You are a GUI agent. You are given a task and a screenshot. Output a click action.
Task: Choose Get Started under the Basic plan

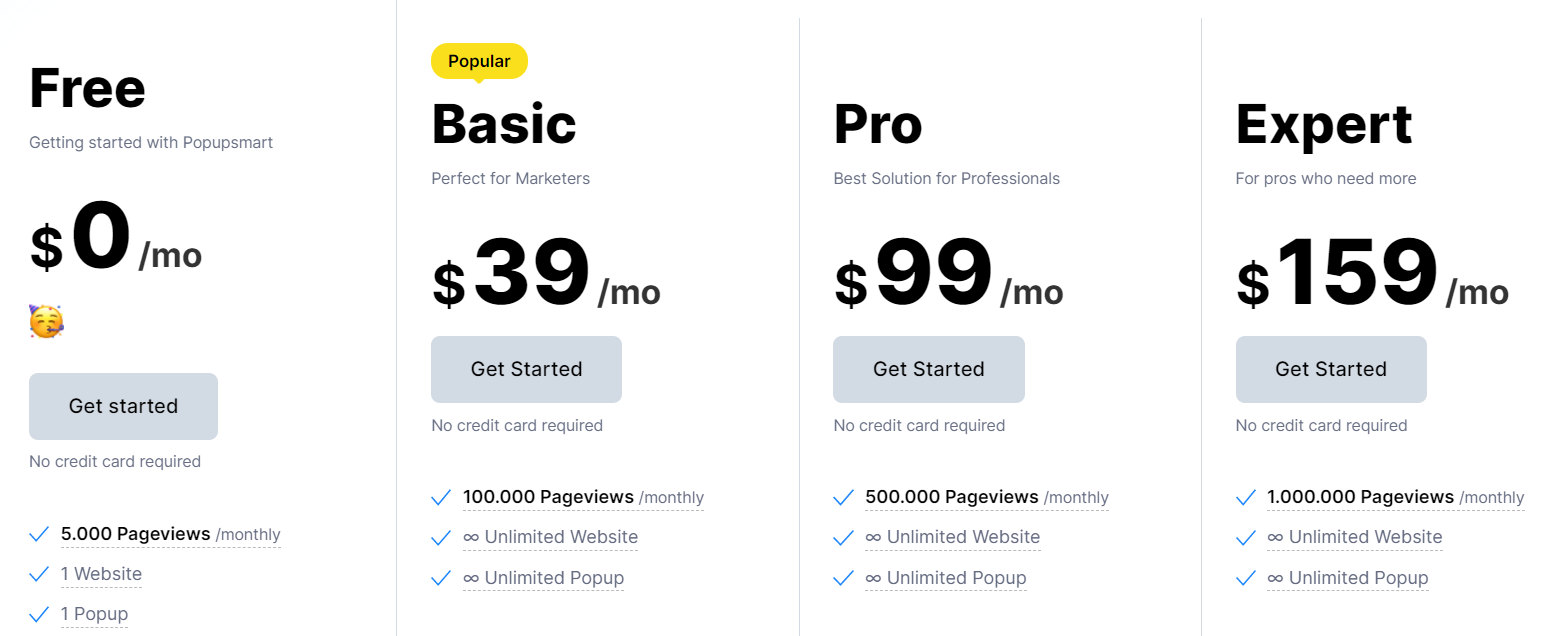pyautogui.click(x=526, y=369)
